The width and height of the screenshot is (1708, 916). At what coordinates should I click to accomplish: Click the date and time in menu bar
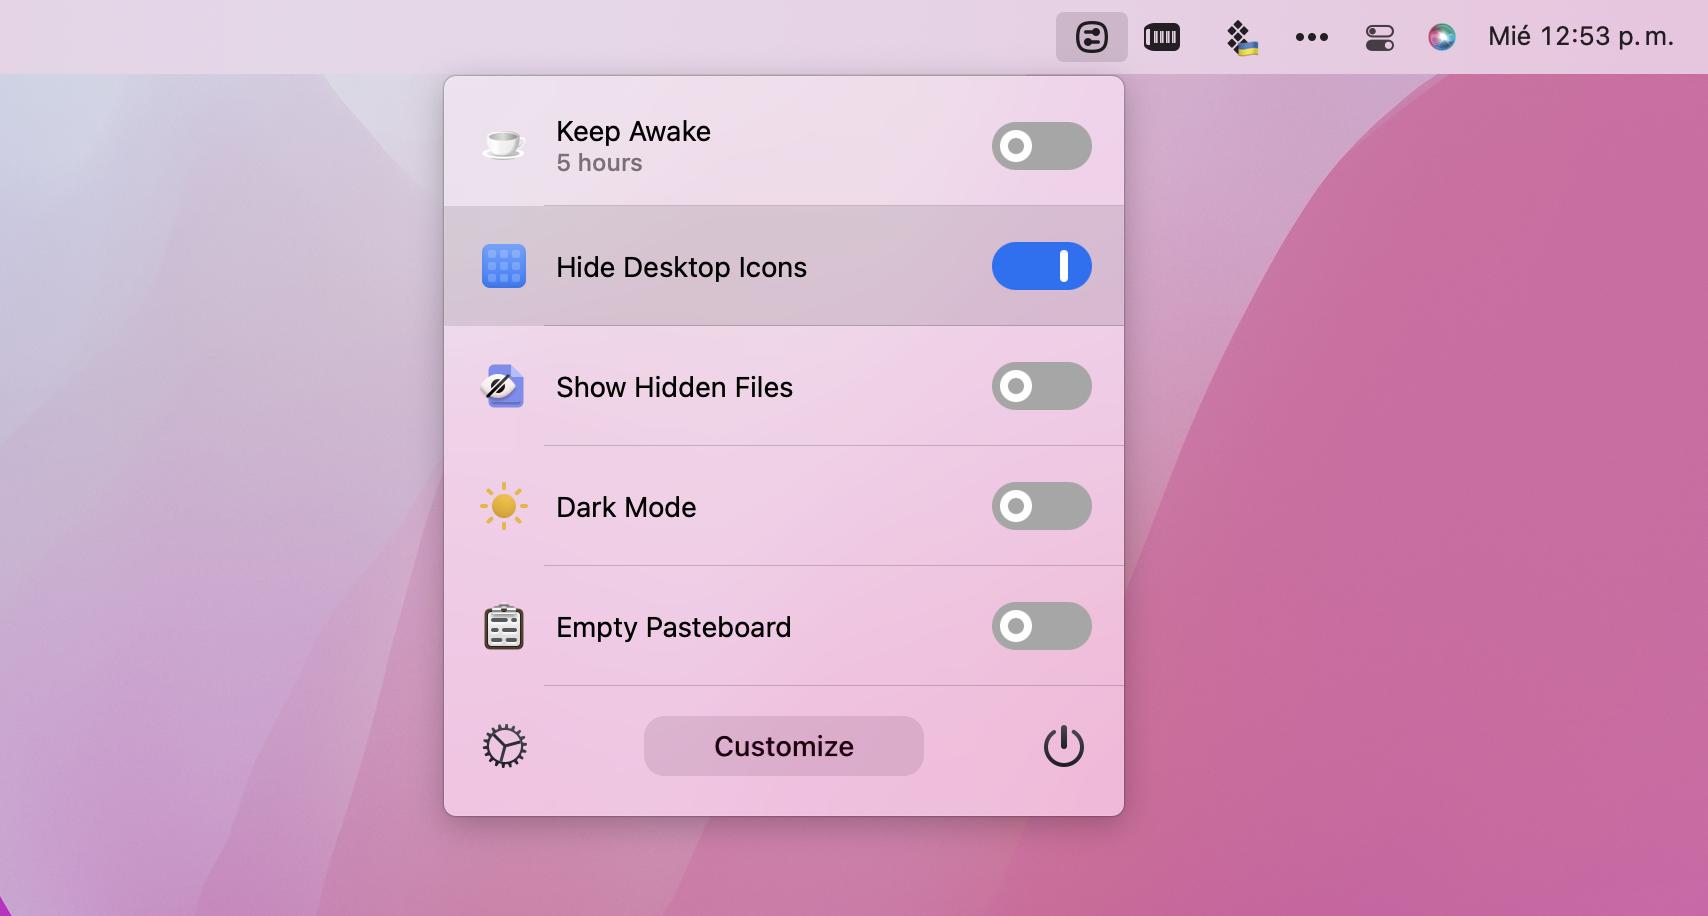pos(1580,37)
